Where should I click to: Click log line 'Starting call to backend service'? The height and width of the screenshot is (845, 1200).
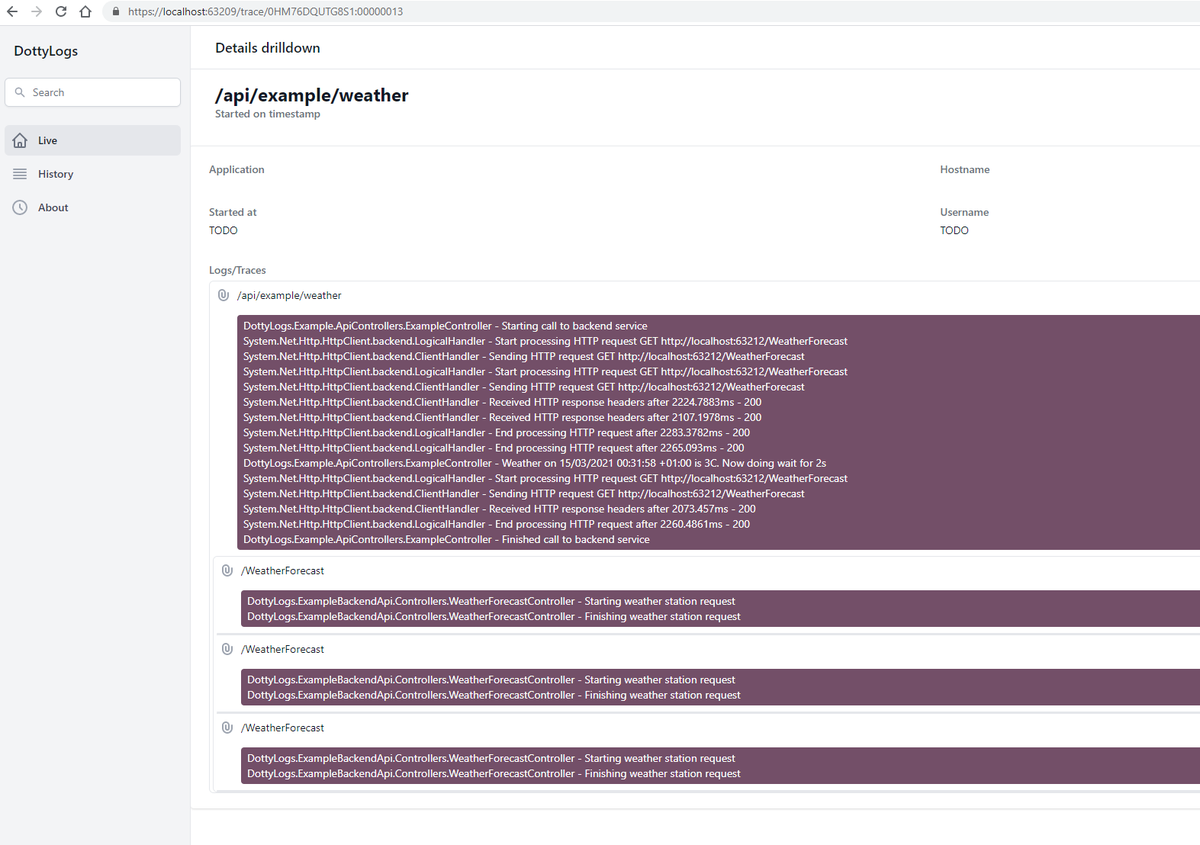tap(445, 326)
